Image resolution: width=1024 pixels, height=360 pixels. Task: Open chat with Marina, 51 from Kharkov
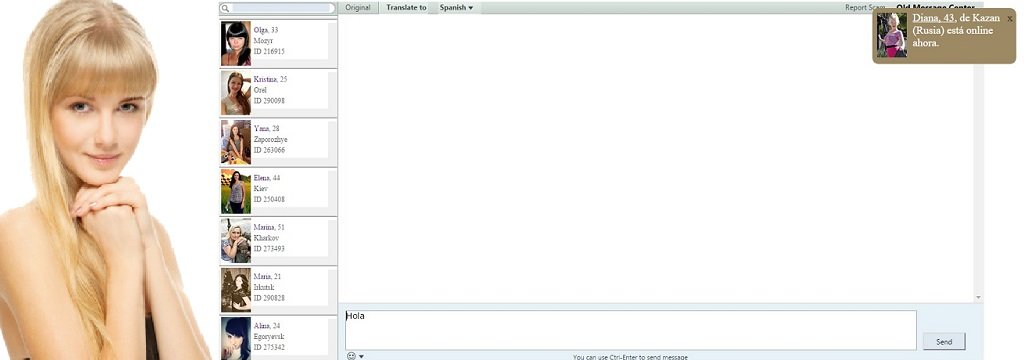tap(278, 241)
